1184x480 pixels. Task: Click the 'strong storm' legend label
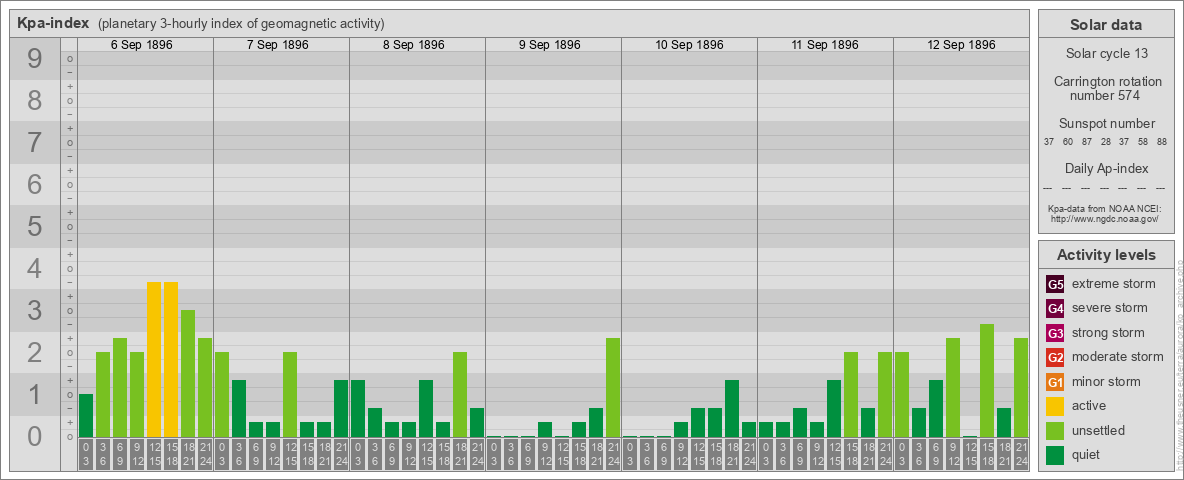point(1108,332)
